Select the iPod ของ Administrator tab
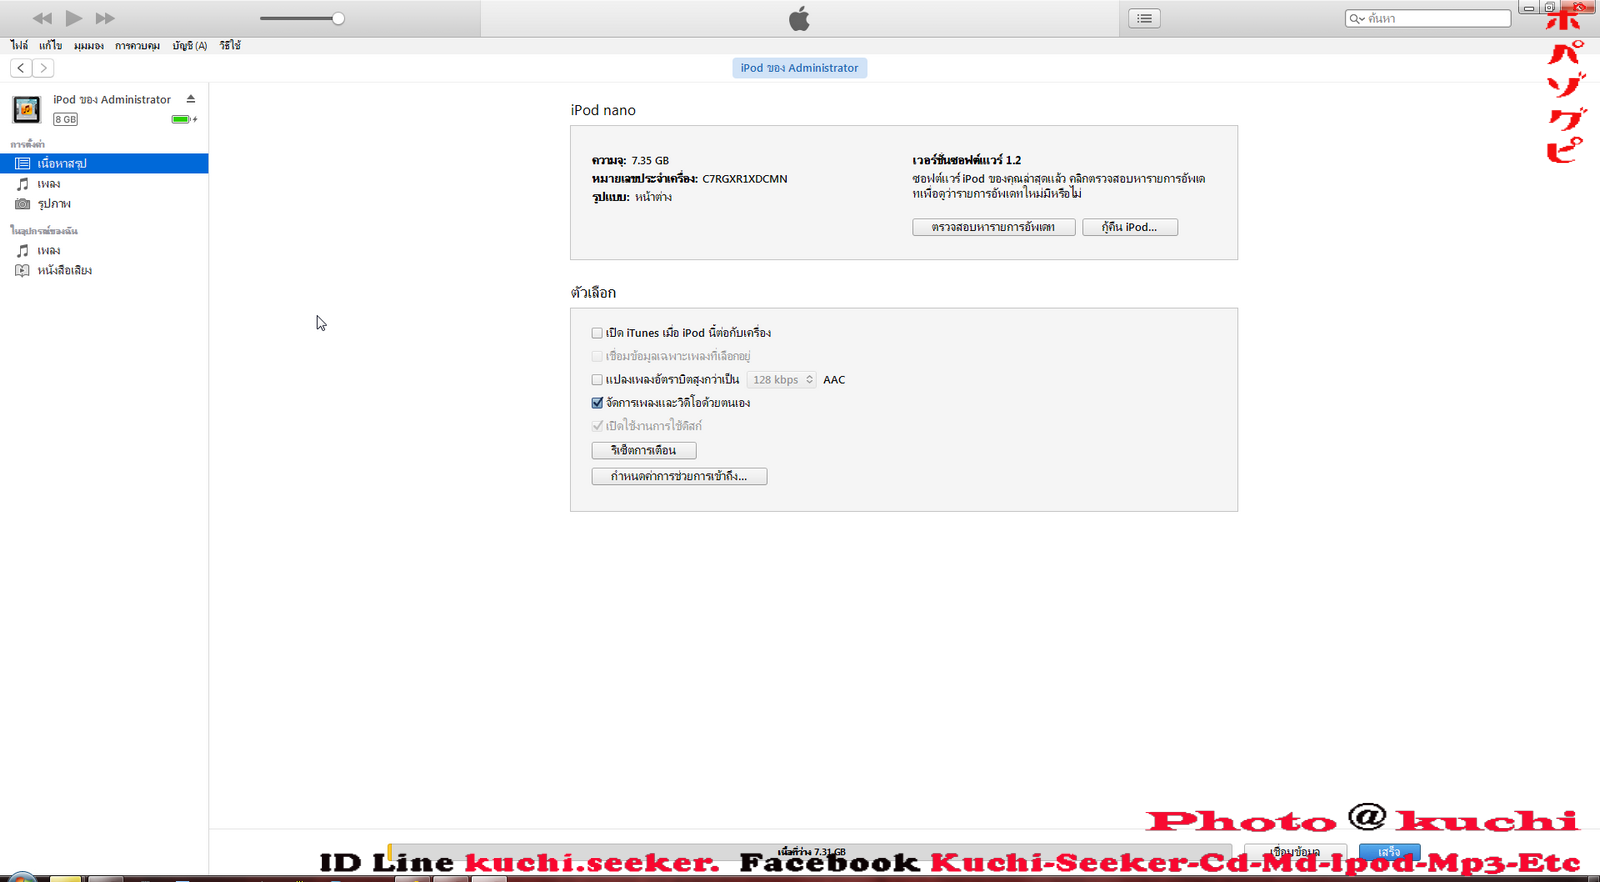Screen dimensions: 1600x882 [x=799, y=68]
